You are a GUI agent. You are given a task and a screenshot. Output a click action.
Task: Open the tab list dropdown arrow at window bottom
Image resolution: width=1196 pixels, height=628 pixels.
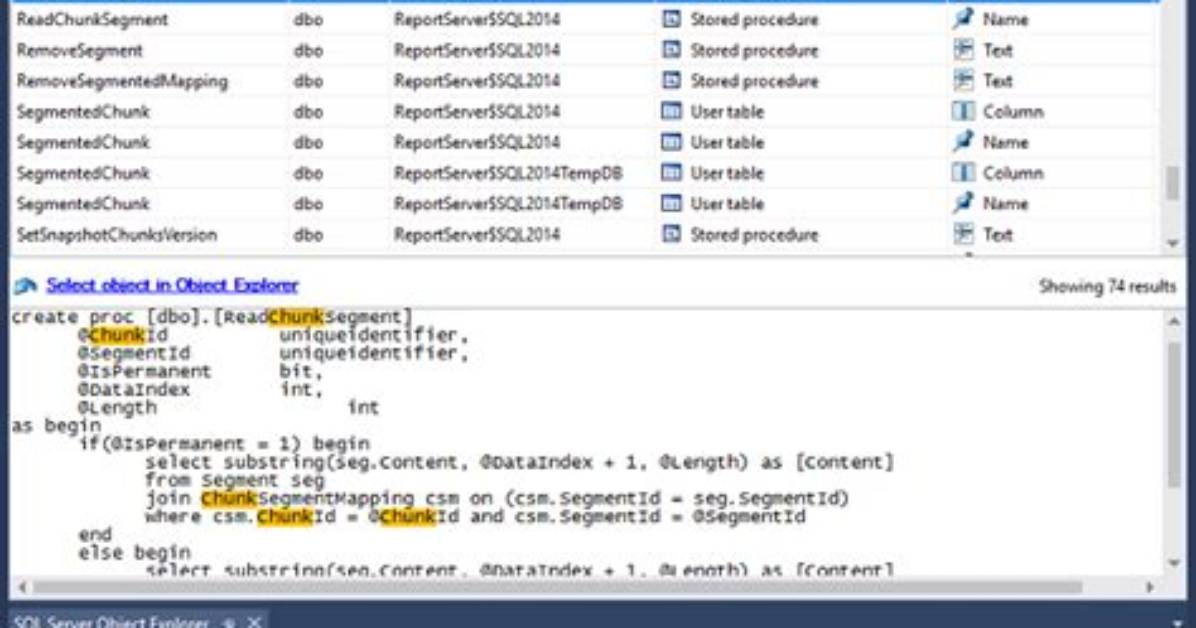click(x=1178, y=623)
